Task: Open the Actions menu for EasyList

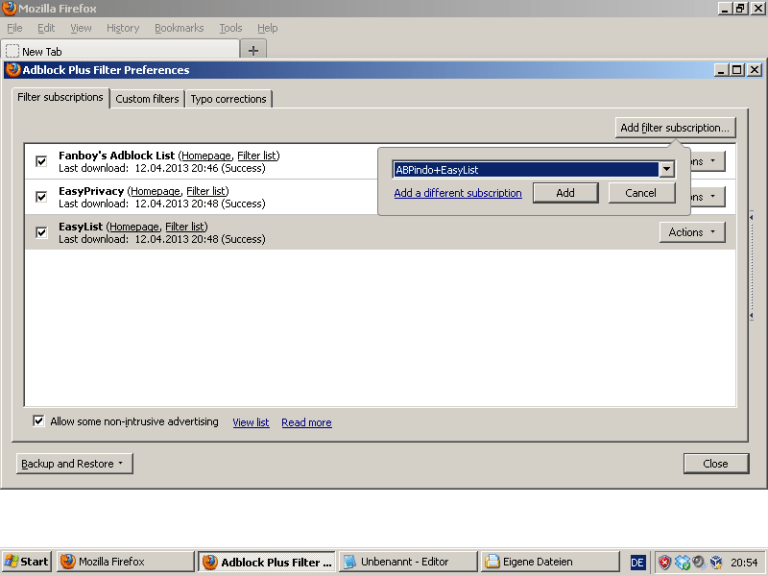Action: point(691,232)
